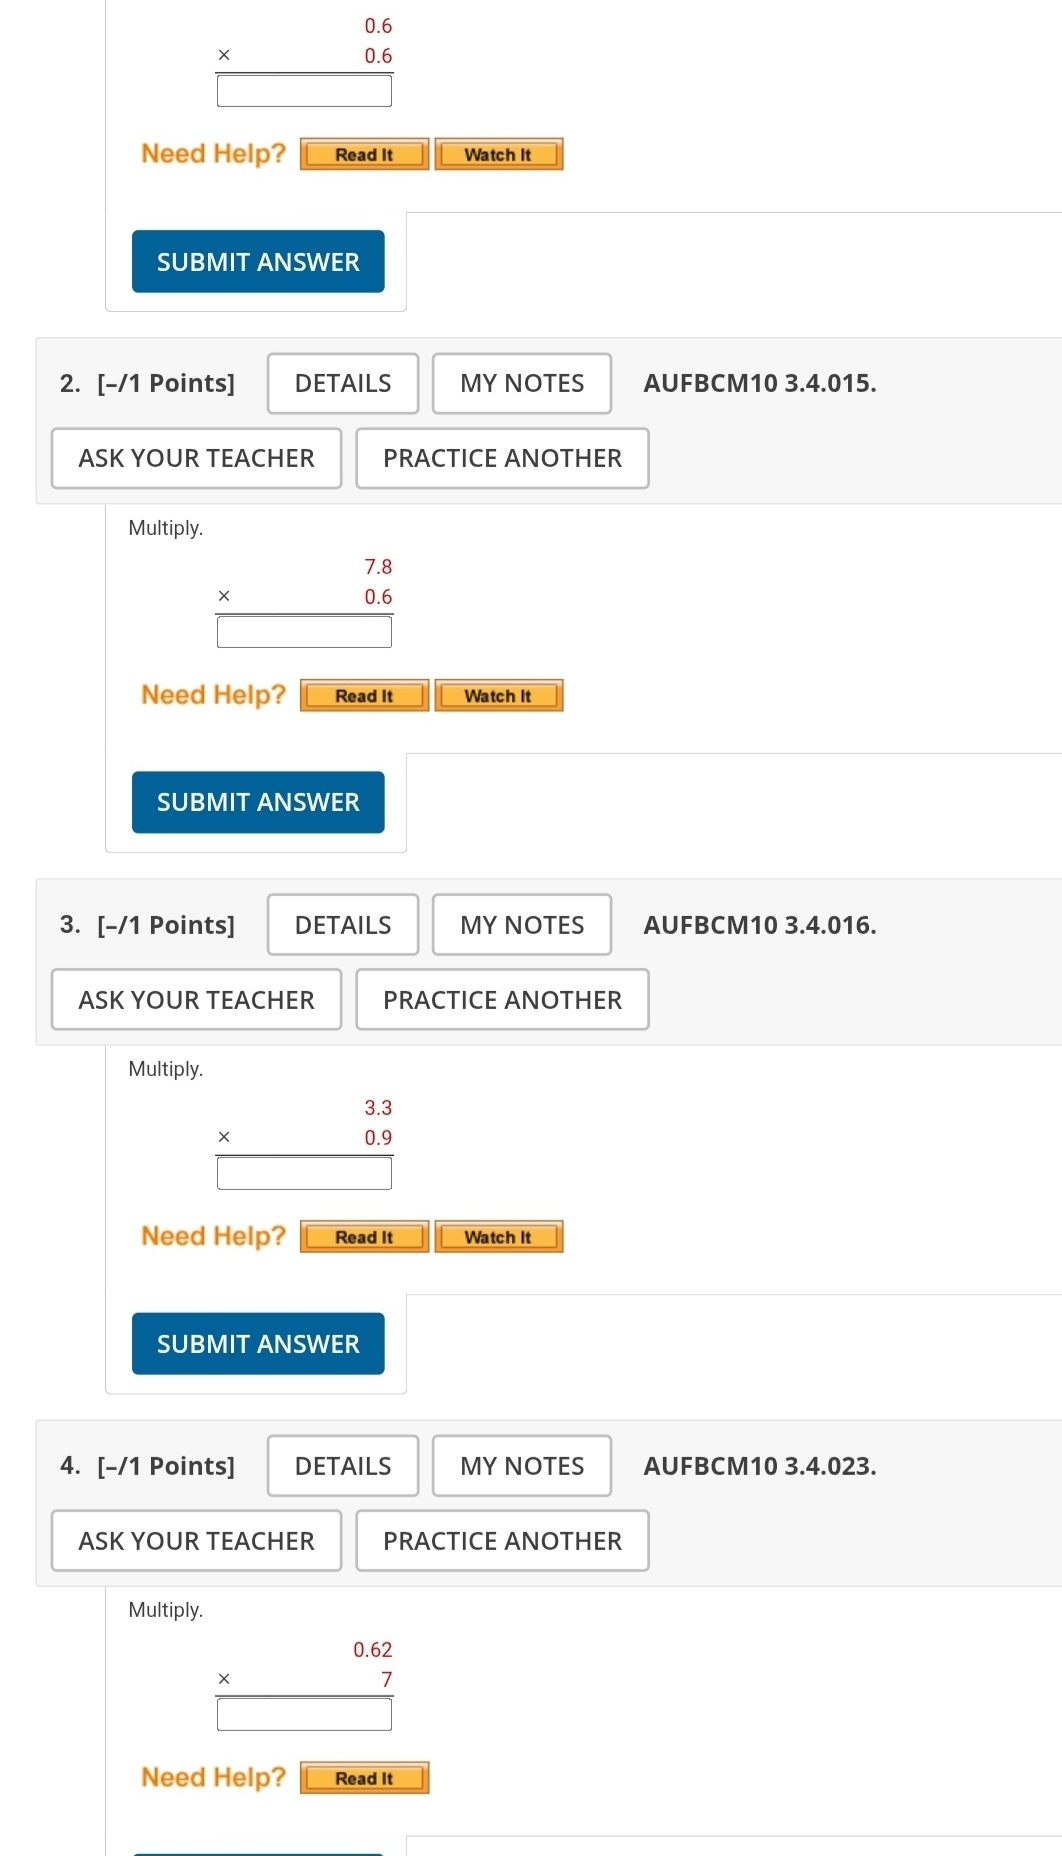This screenshot has height=1856, width=1062.
Task: Click Read It button for question 4
Action: click(x=364, y=1778)
